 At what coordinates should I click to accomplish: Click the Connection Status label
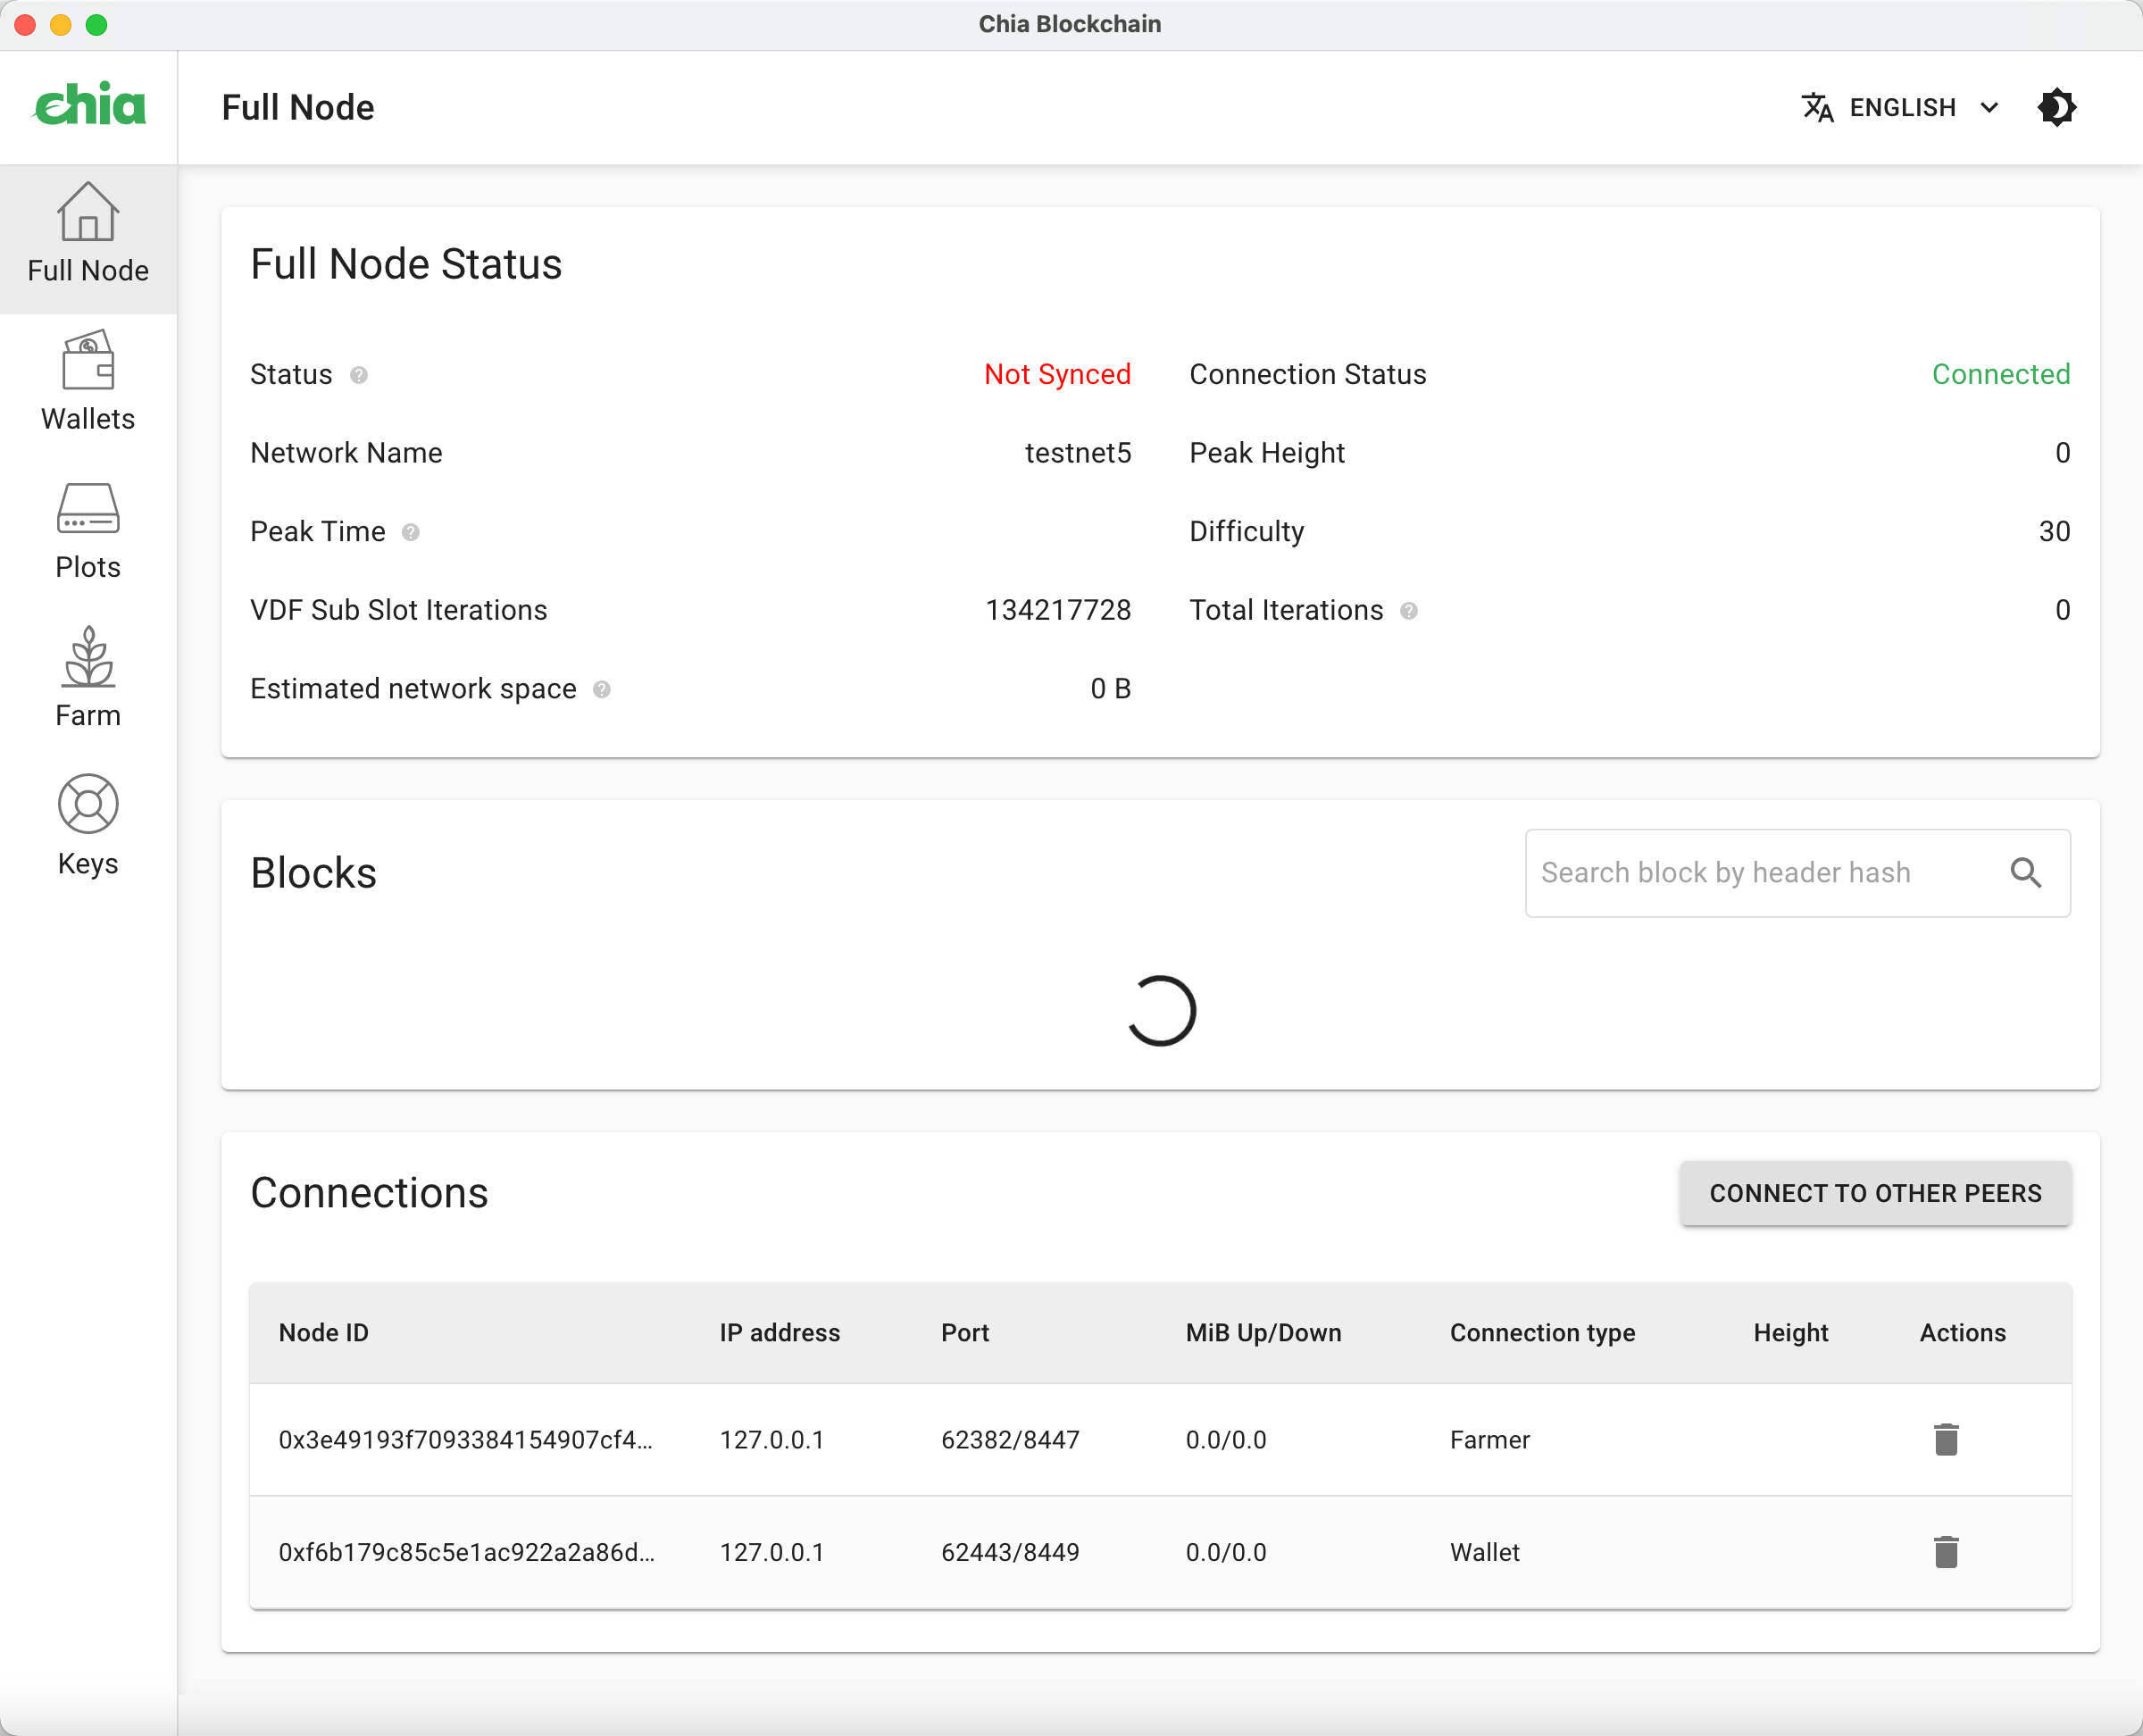point(1308,375)
